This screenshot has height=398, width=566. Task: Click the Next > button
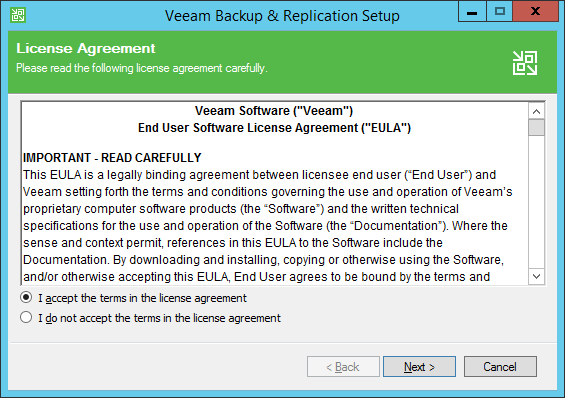coord(419,367)
